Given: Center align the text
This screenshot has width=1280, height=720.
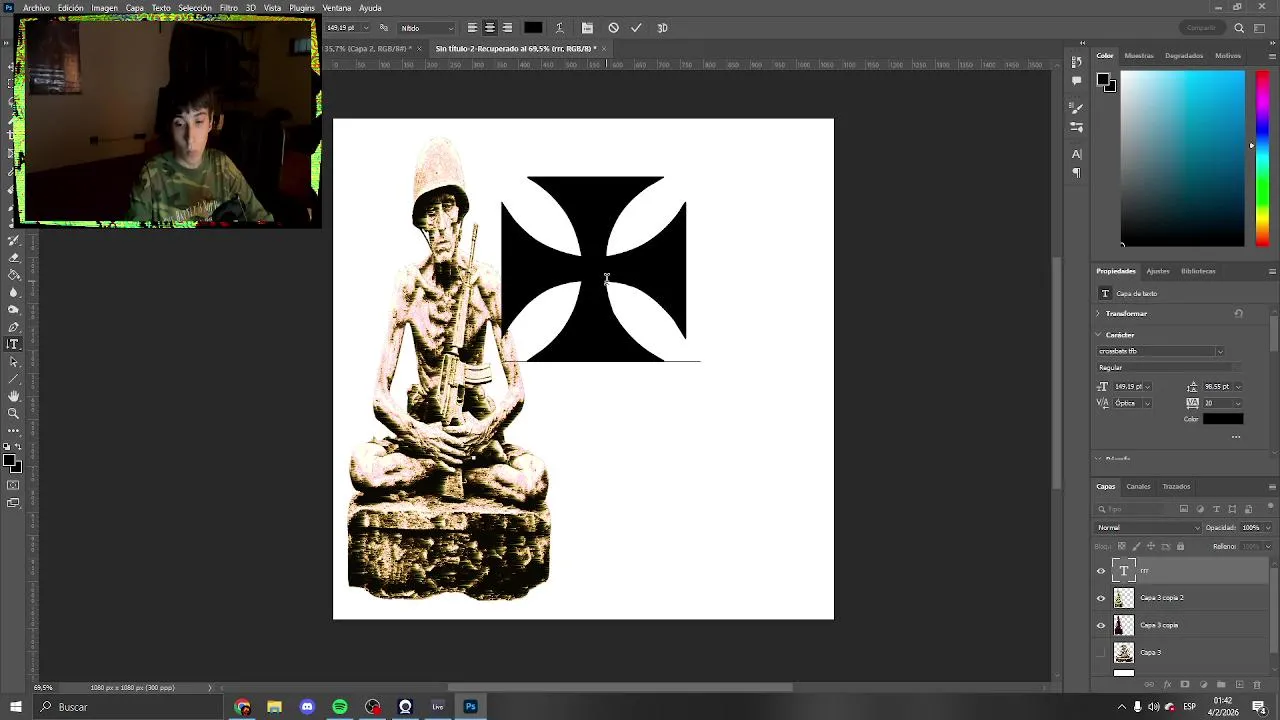Looking at the screenshot, I should 490,28.
